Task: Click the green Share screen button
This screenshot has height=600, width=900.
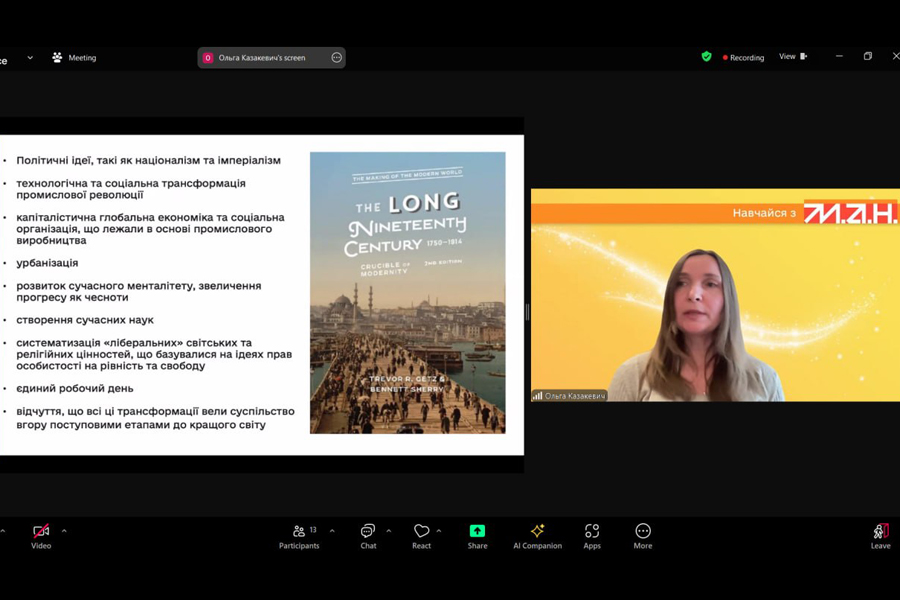Action: point(477,532)
